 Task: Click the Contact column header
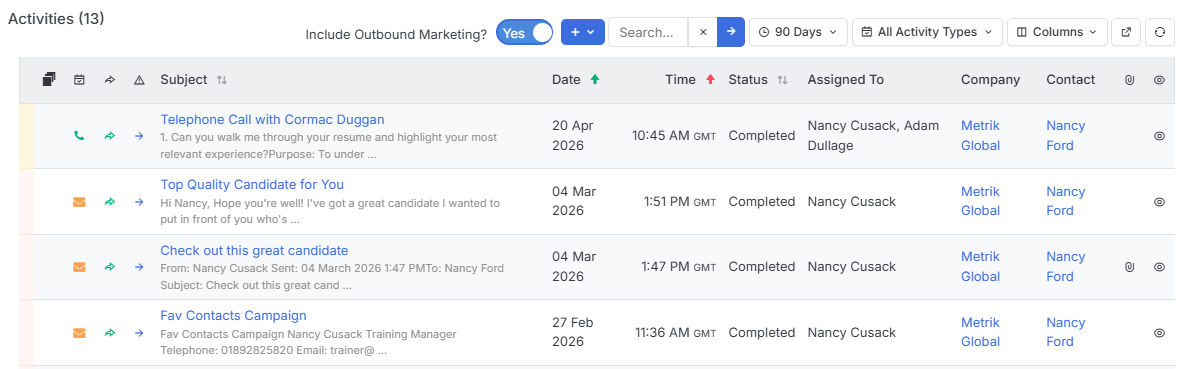coord(1071,80)
